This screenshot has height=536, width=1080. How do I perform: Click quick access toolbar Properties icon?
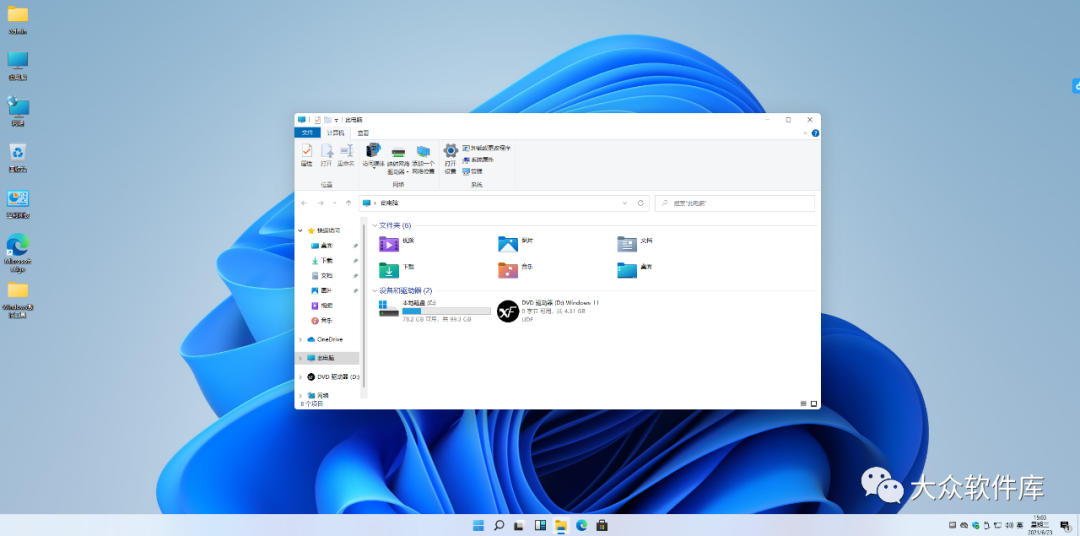(x=318, y=120)
